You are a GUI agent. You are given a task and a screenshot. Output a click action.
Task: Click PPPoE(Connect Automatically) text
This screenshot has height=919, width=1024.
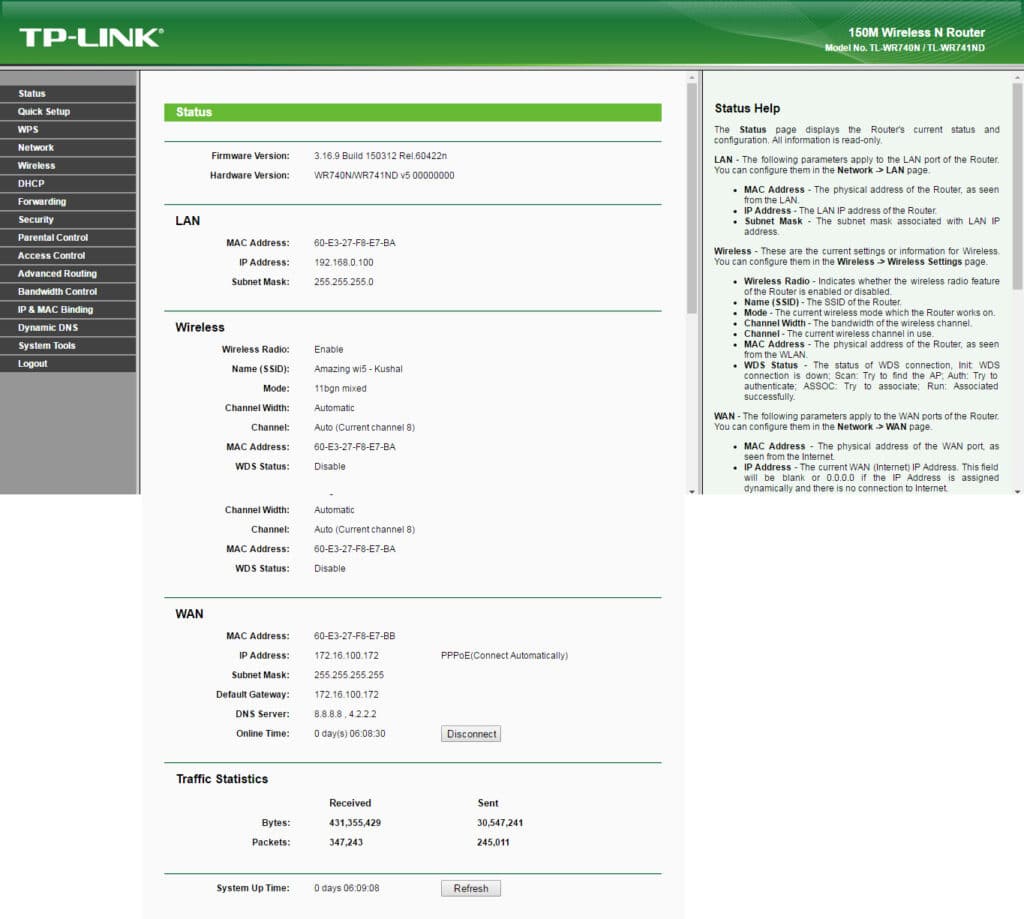(x=504, y=655)
